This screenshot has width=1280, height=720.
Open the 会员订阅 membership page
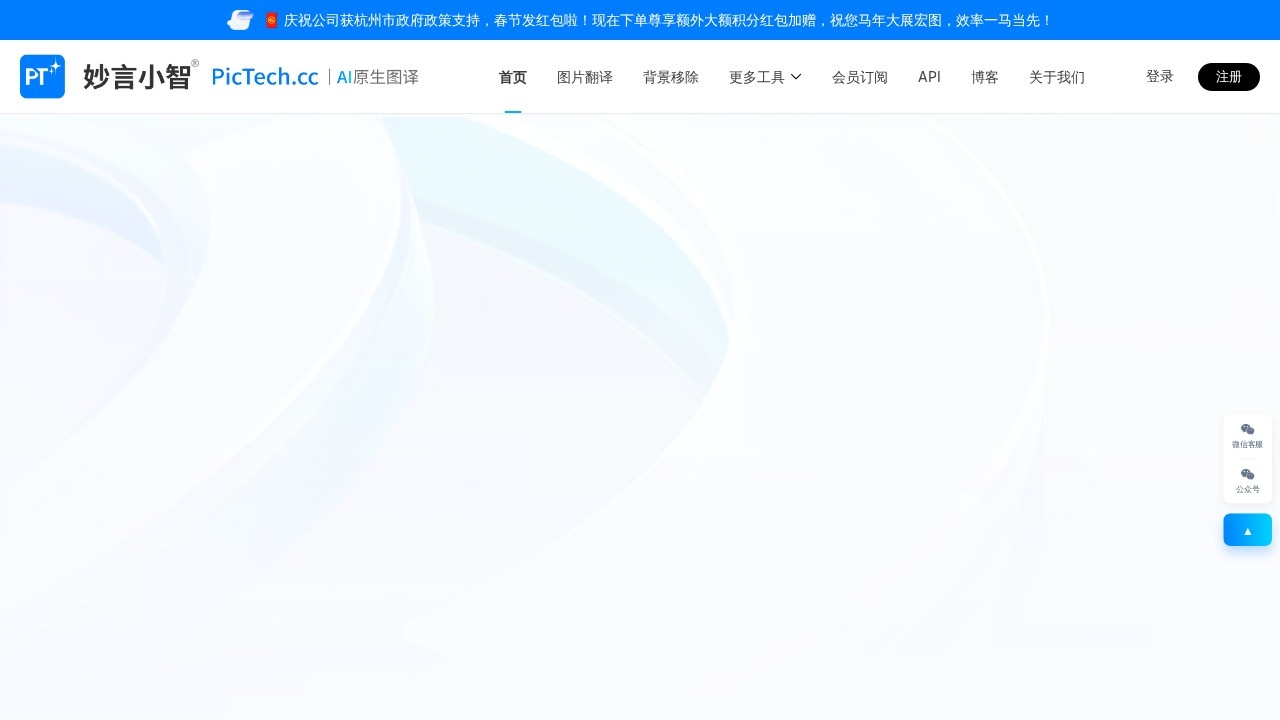860,77
